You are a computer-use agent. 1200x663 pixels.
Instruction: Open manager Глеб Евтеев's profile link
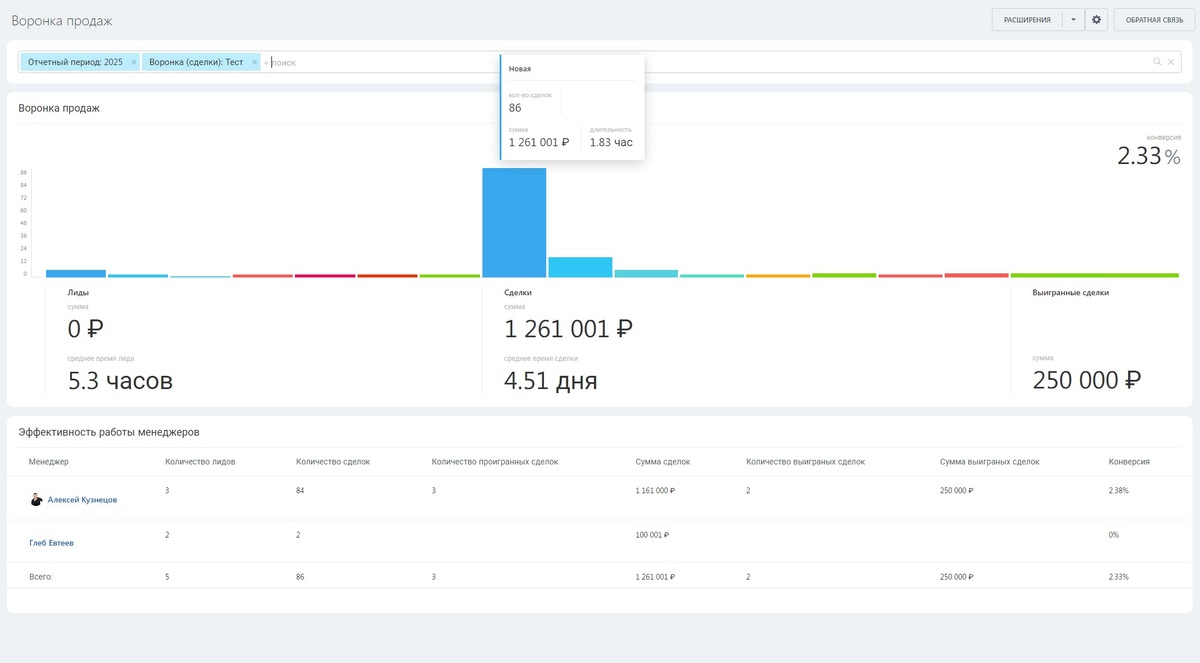[51, 543]
